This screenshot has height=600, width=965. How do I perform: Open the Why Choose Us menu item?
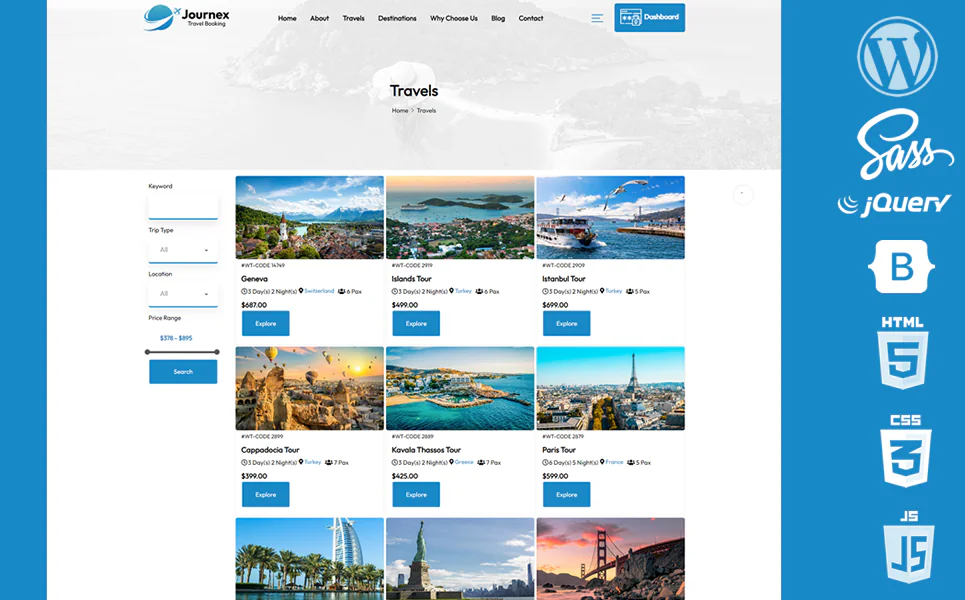(453, 18)
